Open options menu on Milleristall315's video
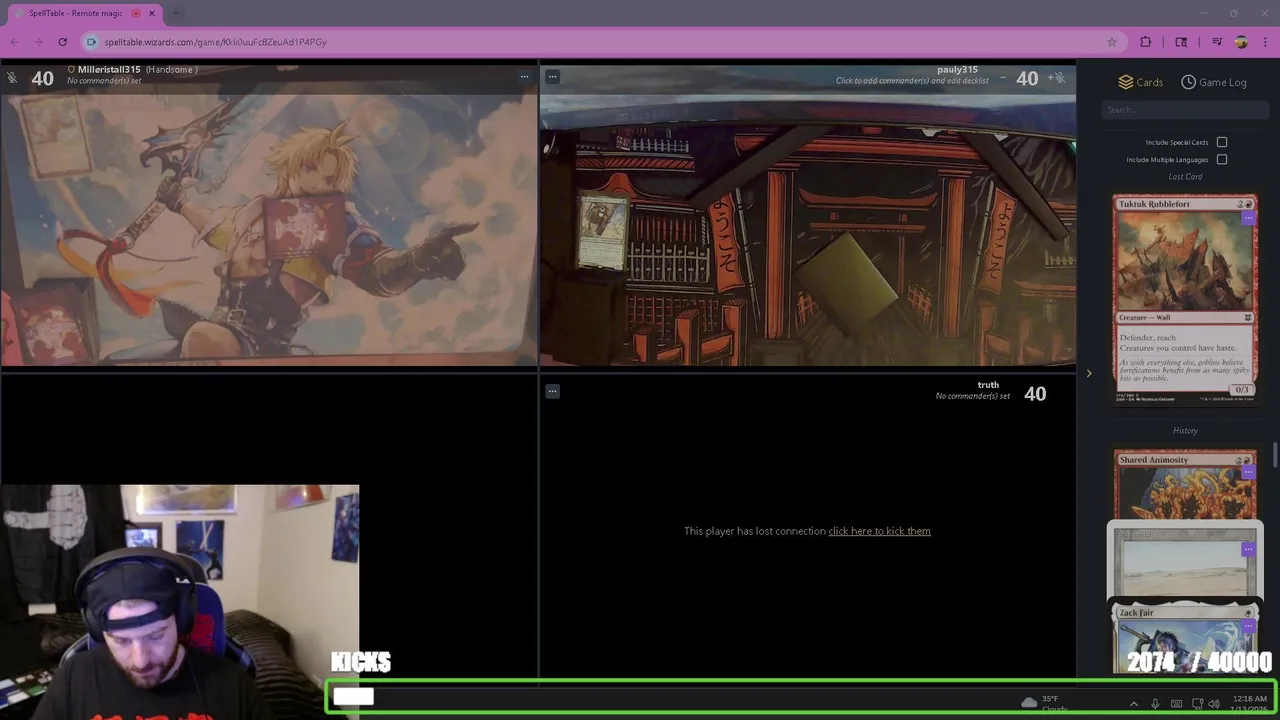 click(524, 76)
